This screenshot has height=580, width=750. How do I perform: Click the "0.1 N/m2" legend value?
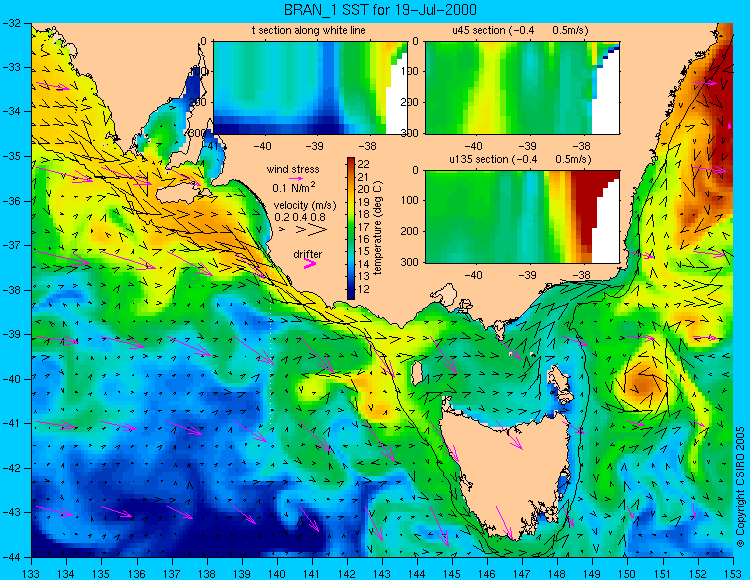click(x=294, y=187)
